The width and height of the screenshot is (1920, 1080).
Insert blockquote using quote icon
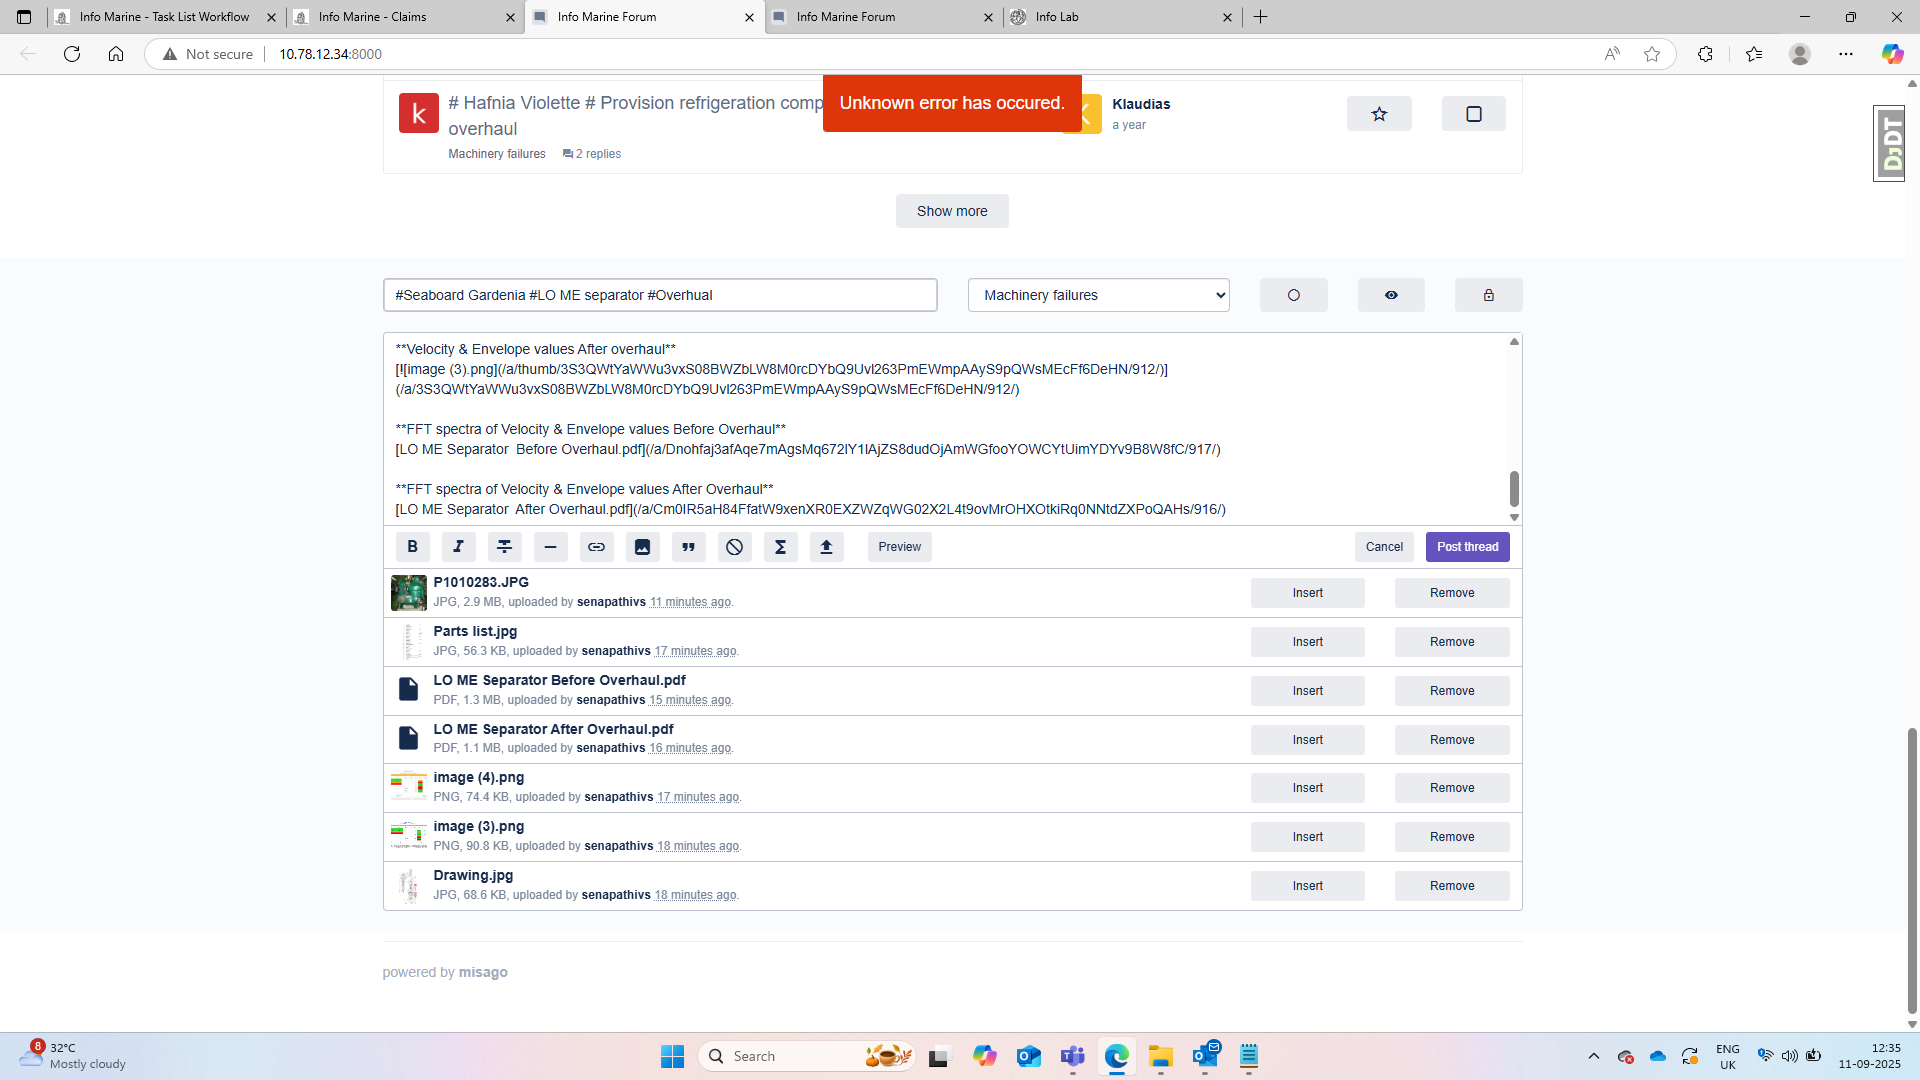[688, 547]
